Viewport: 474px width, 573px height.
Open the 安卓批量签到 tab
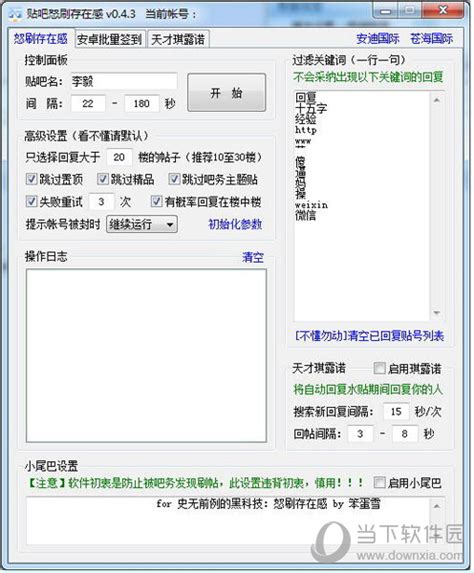(110, 39)
